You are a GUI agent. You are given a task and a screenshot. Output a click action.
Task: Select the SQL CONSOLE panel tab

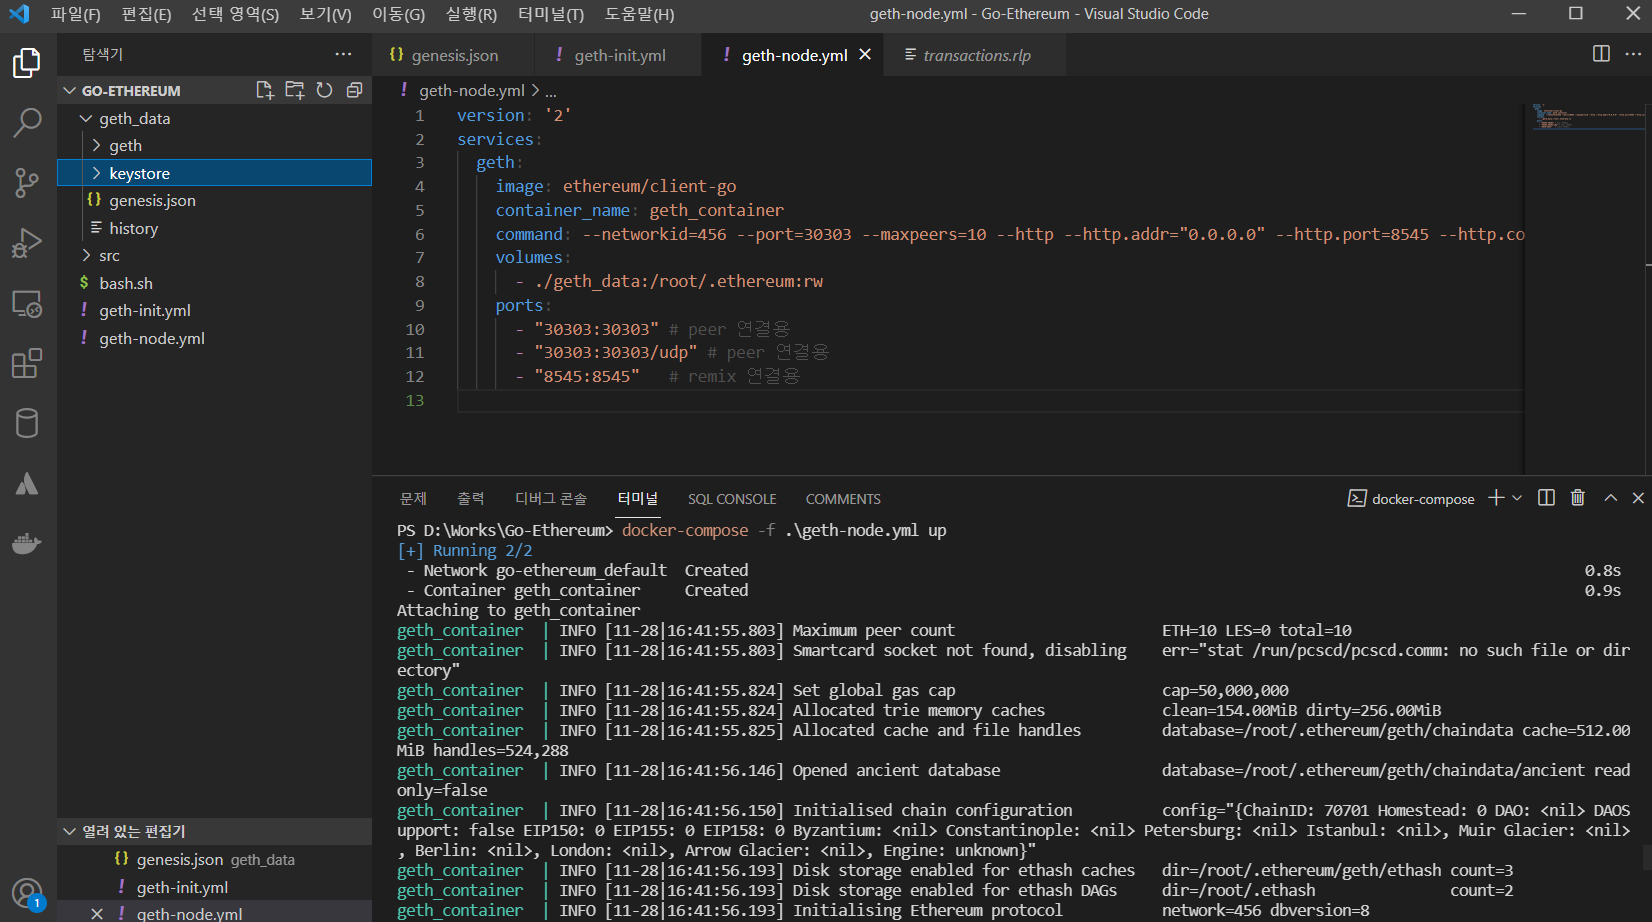tap(732, 499)
